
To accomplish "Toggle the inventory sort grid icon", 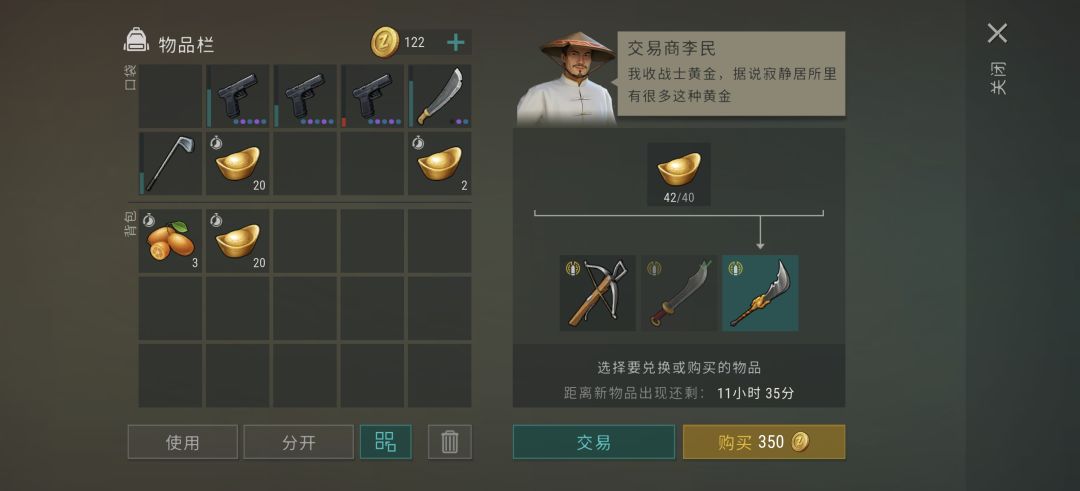I will point(386,441).
